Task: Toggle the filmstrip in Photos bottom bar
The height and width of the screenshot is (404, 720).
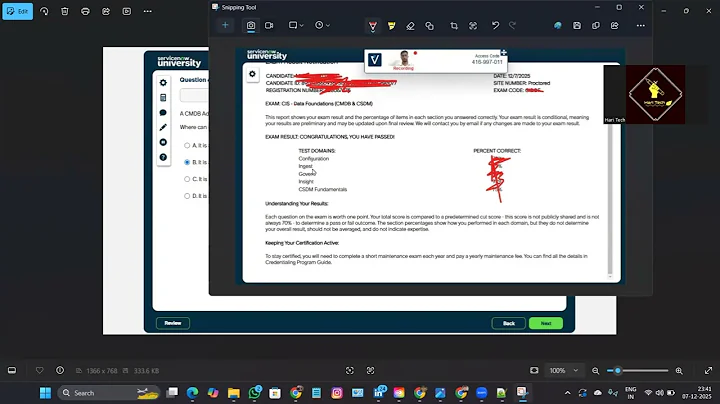Action: point(12,370)
